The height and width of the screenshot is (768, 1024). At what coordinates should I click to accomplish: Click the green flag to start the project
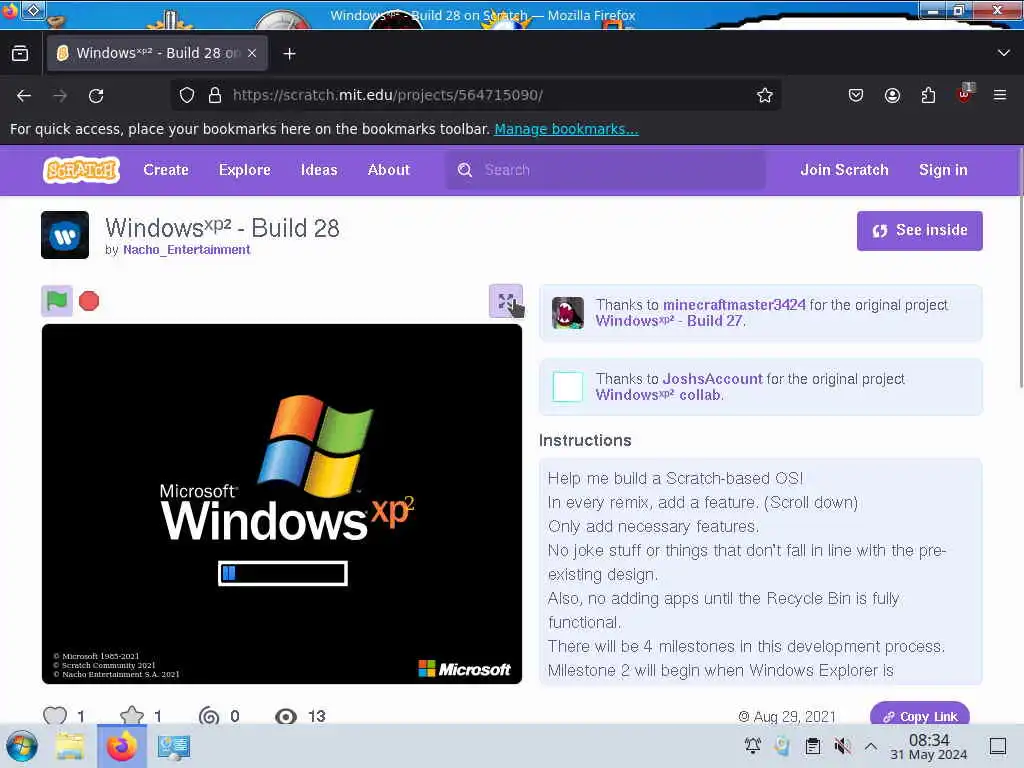pyautogui.click(x=57, y=301)
